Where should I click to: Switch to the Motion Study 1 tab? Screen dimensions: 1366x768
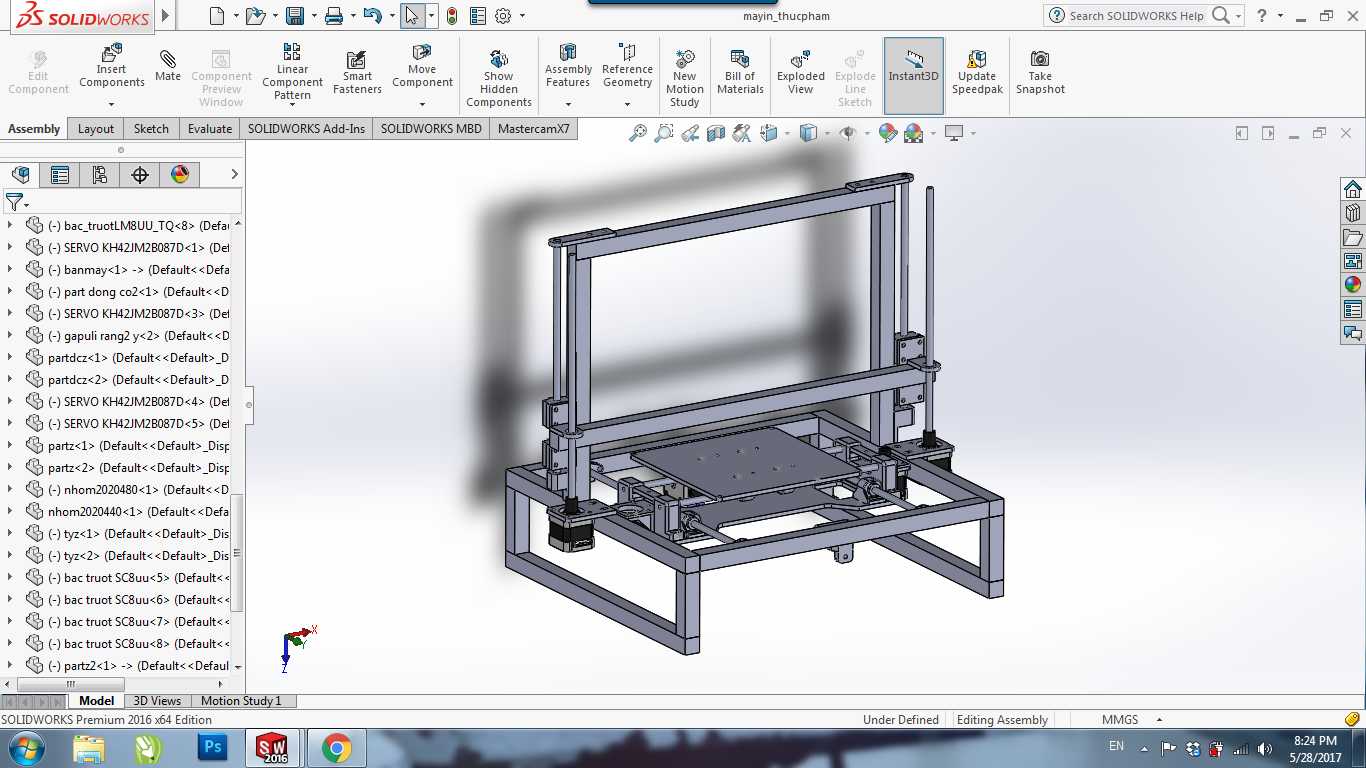(241, 701)
